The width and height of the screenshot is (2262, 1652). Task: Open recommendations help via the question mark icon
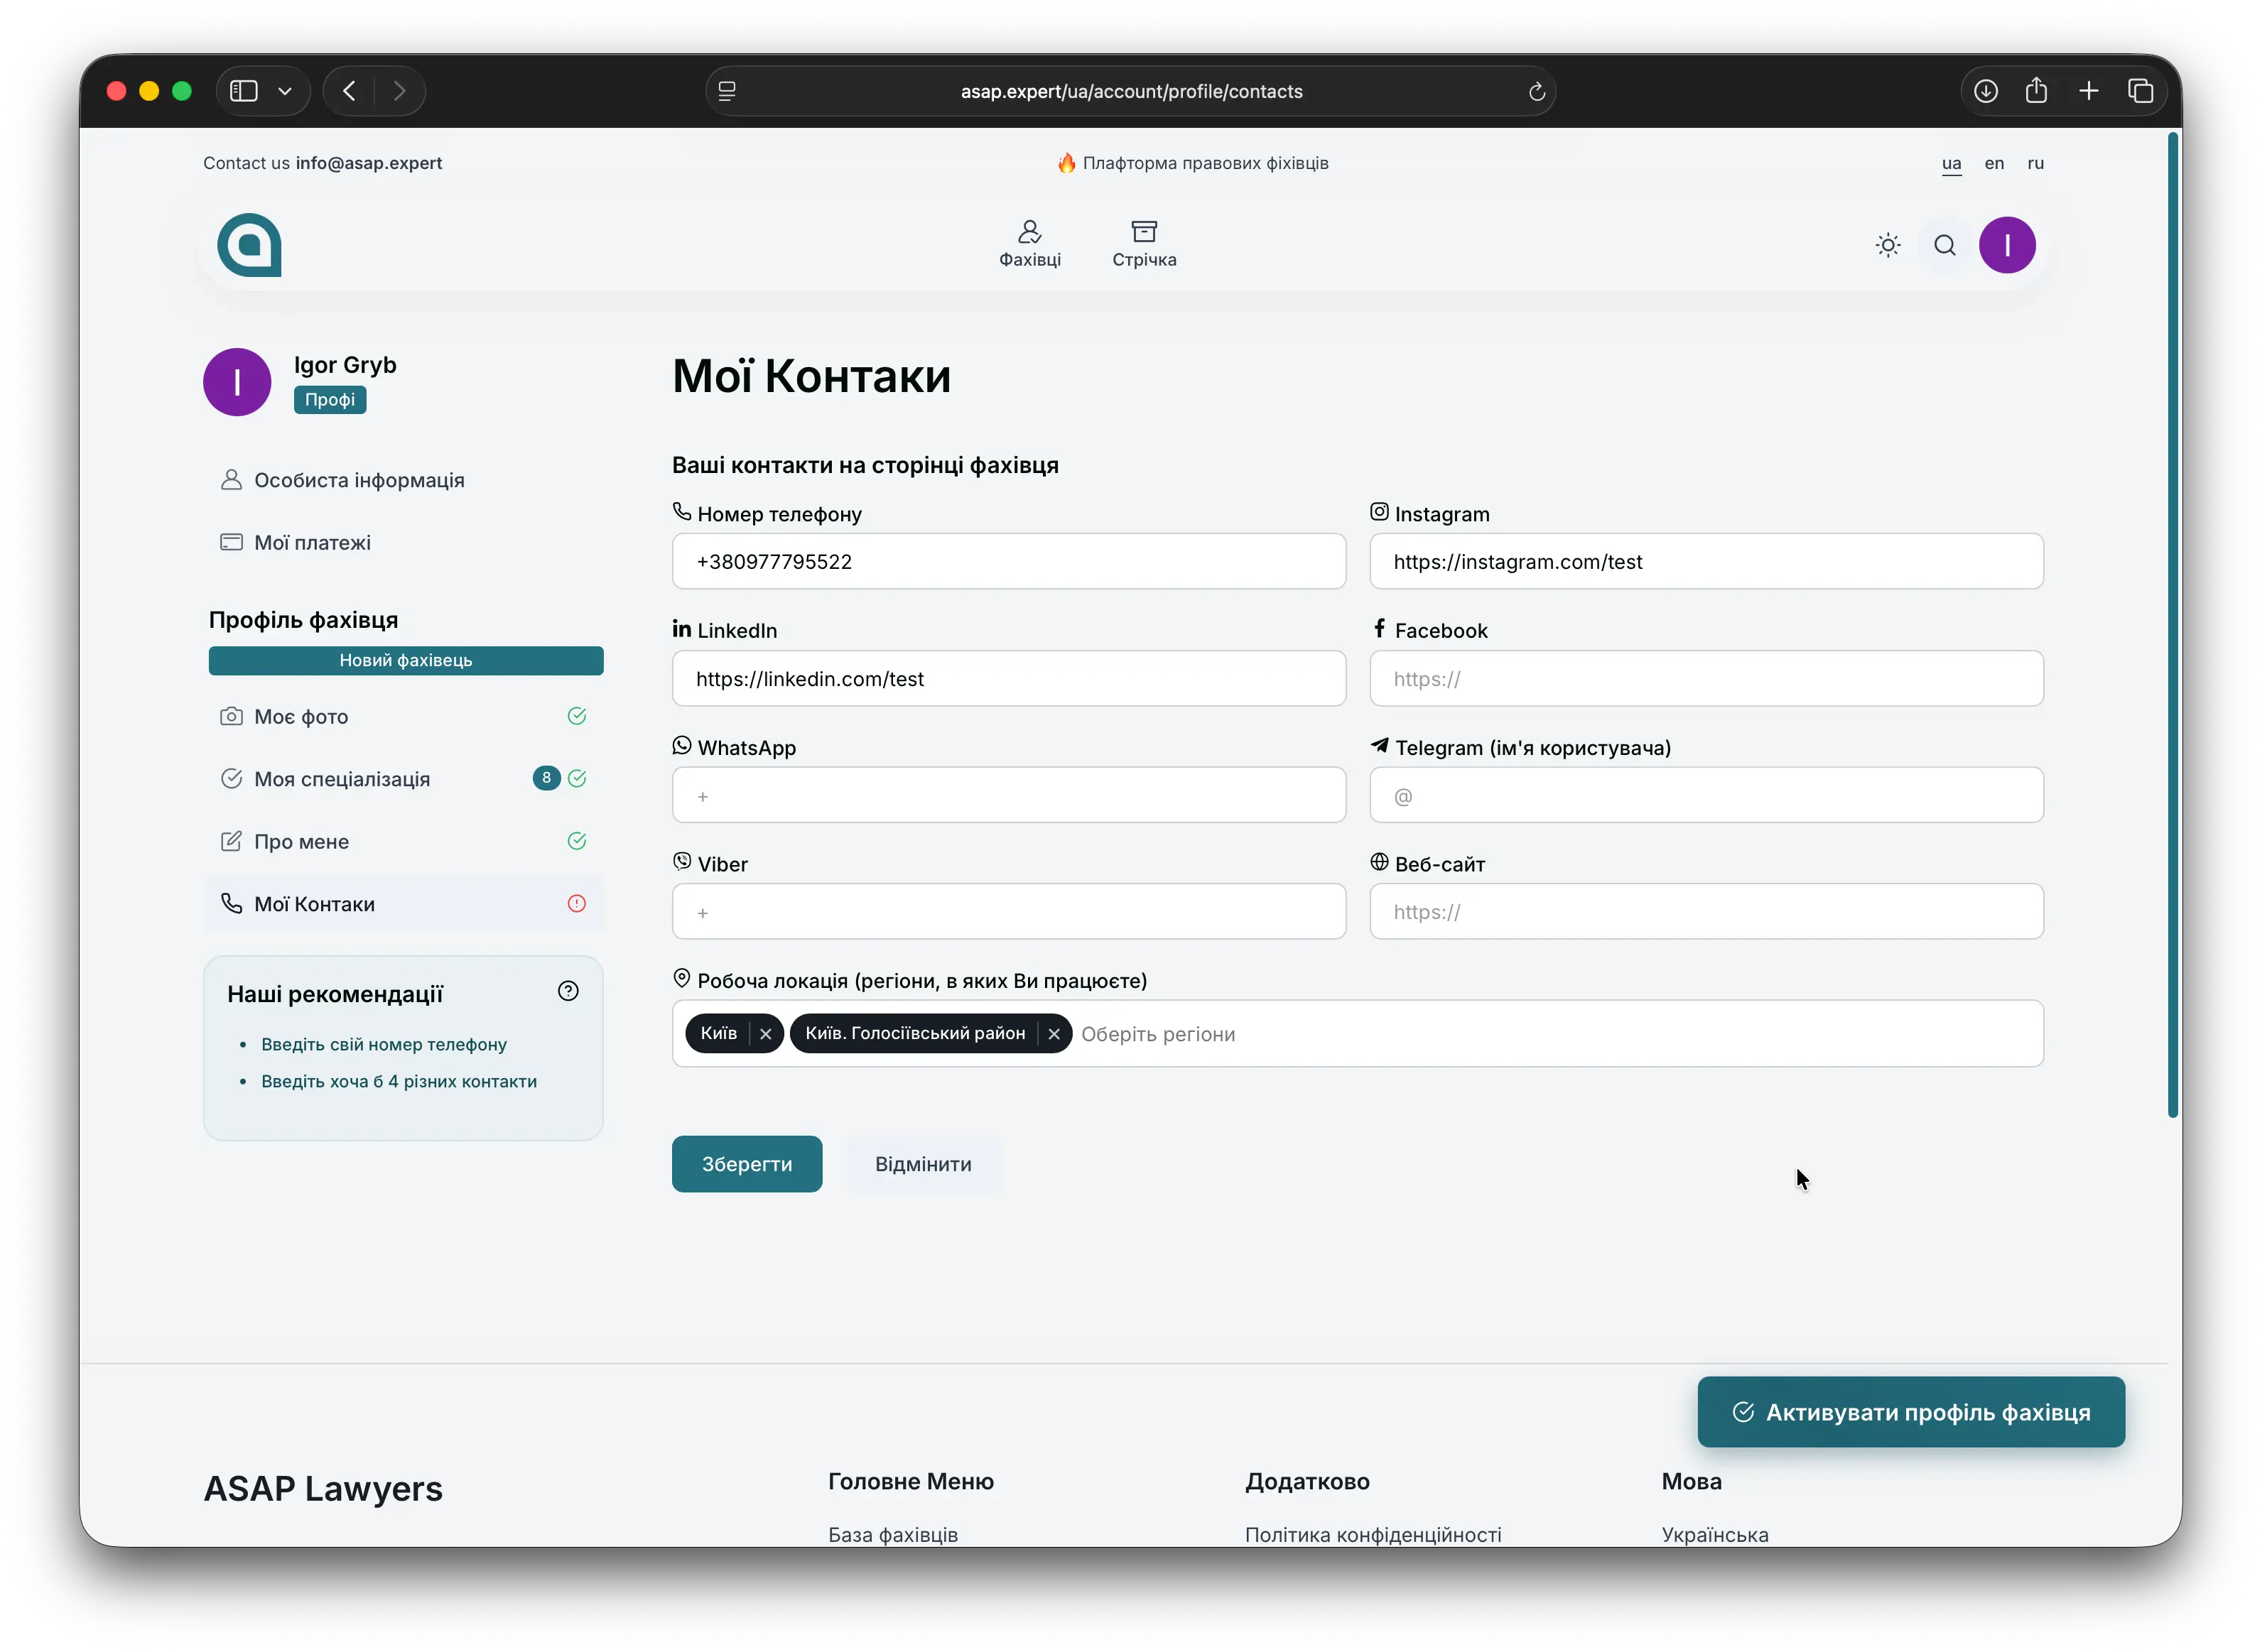(568, 991)
